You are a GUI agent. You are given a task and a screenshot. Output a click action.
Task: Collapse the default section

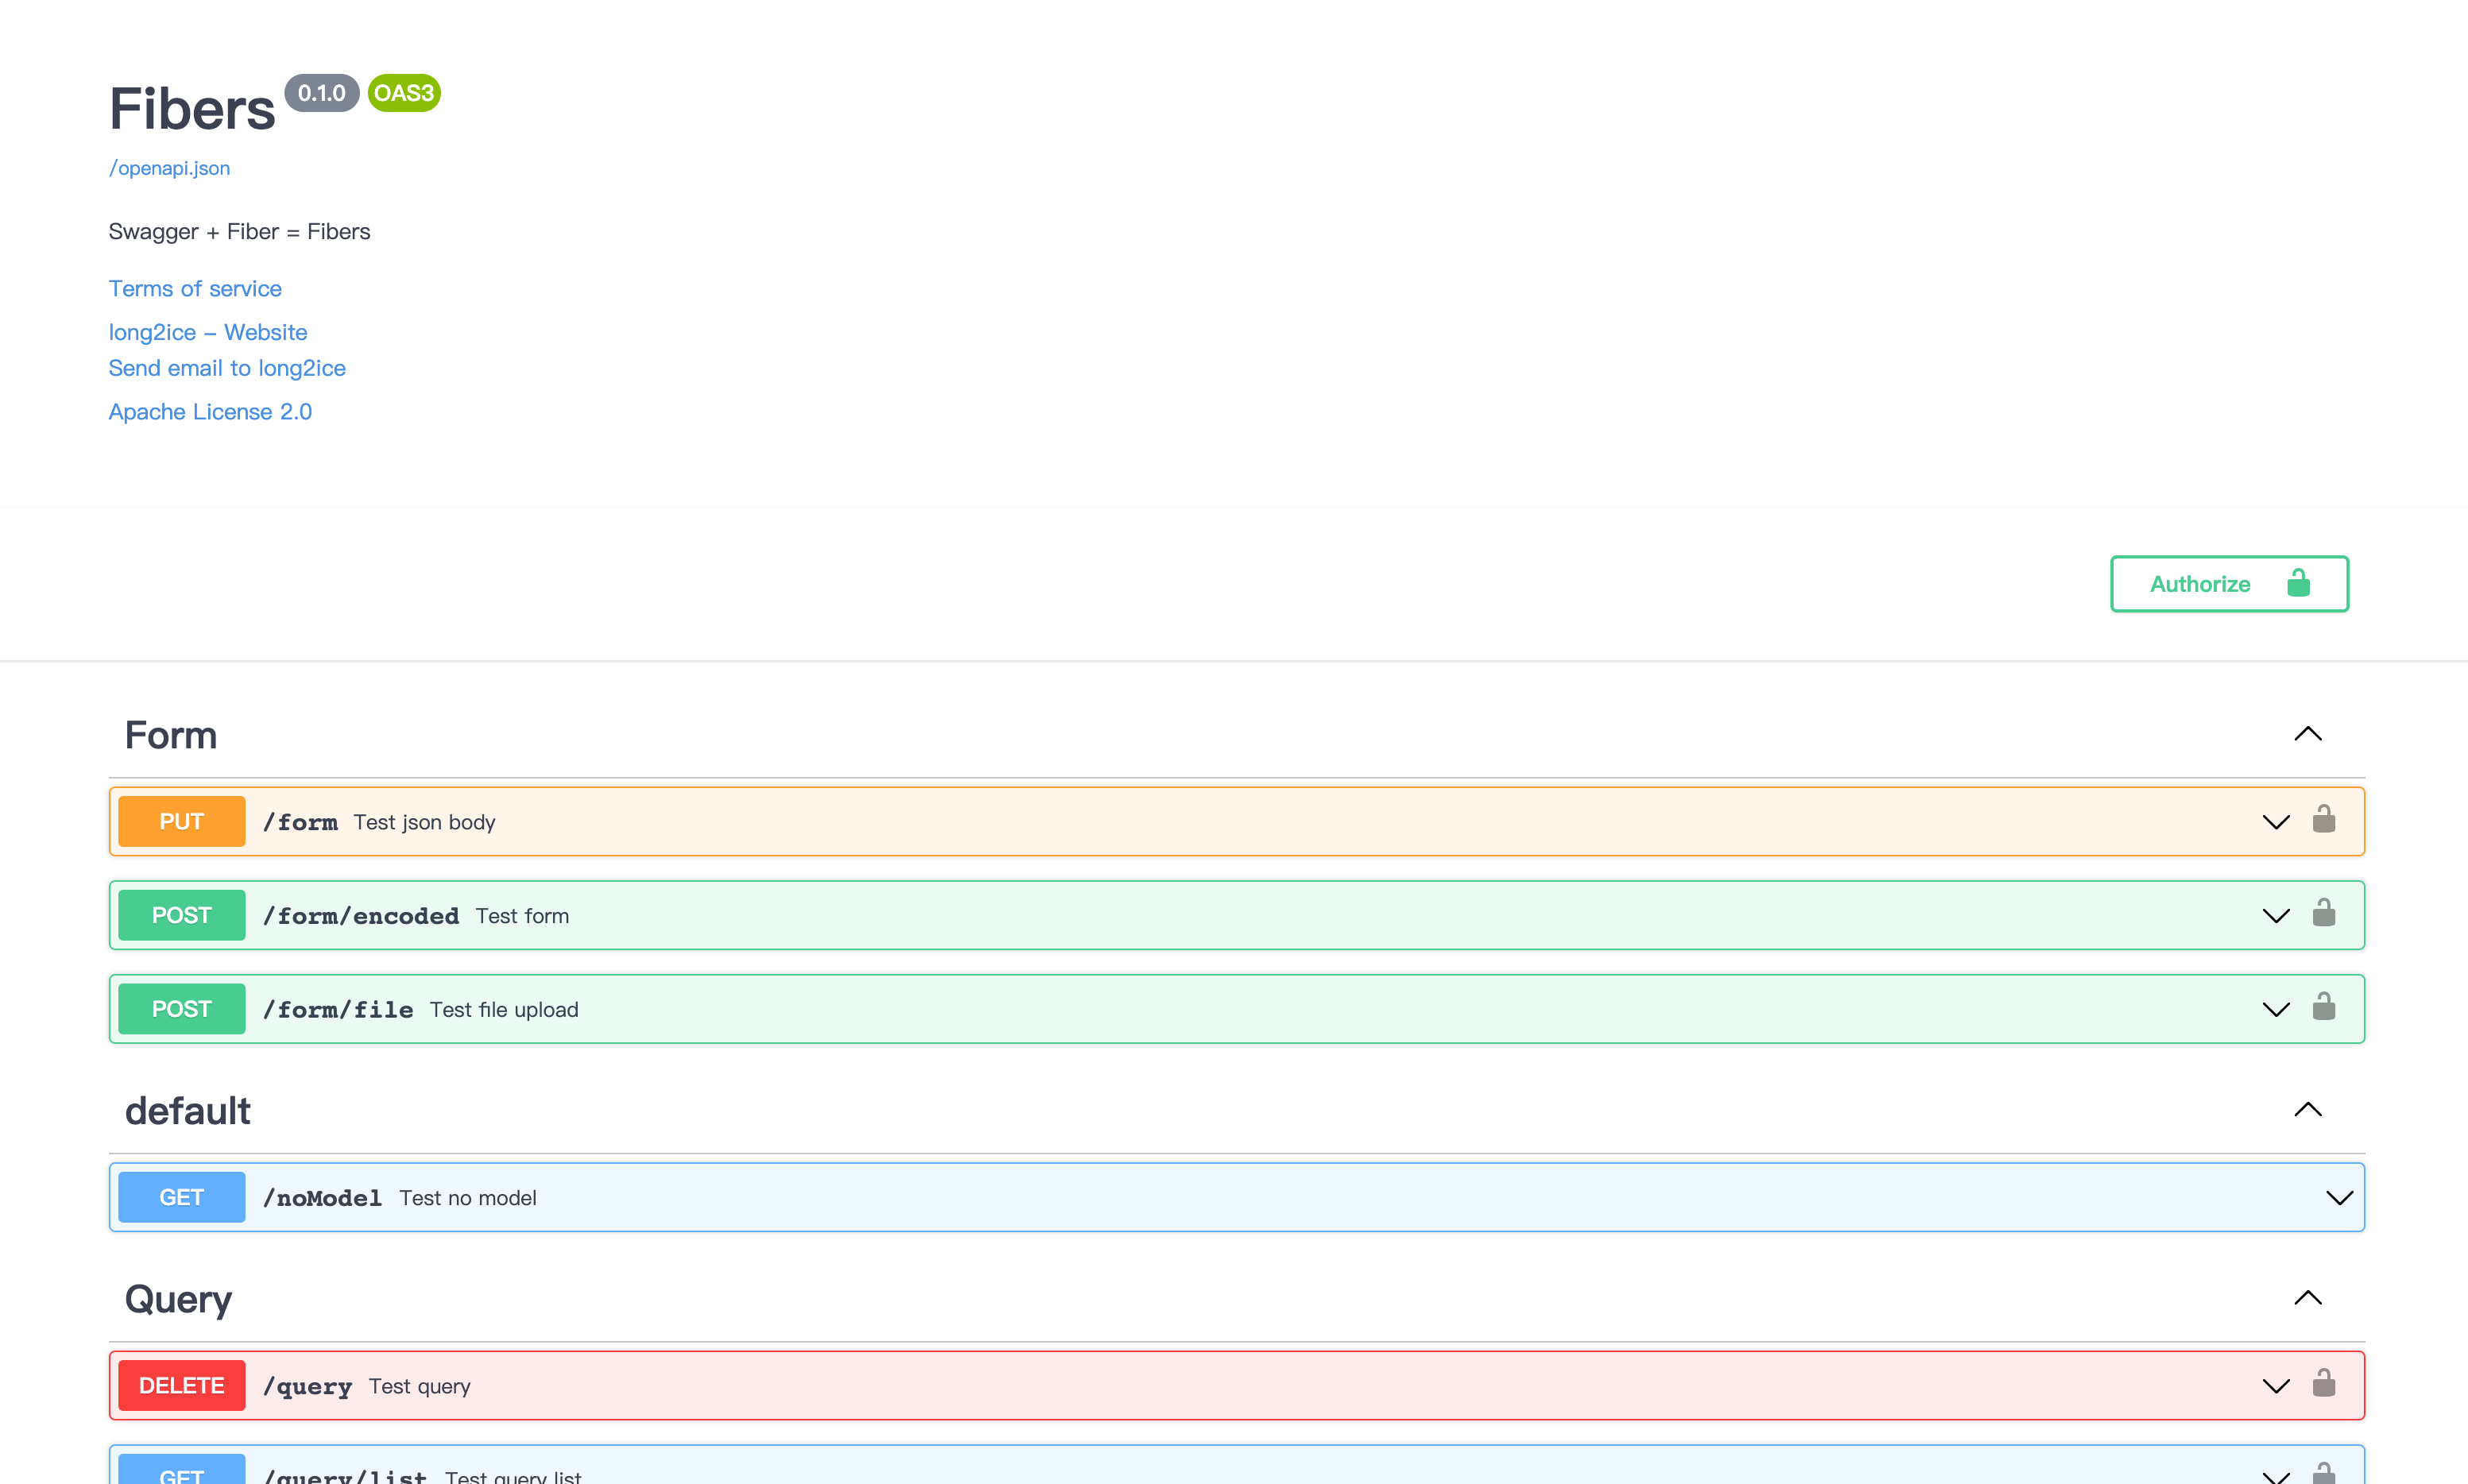pyautogui.click(x=2307, y=1110)
